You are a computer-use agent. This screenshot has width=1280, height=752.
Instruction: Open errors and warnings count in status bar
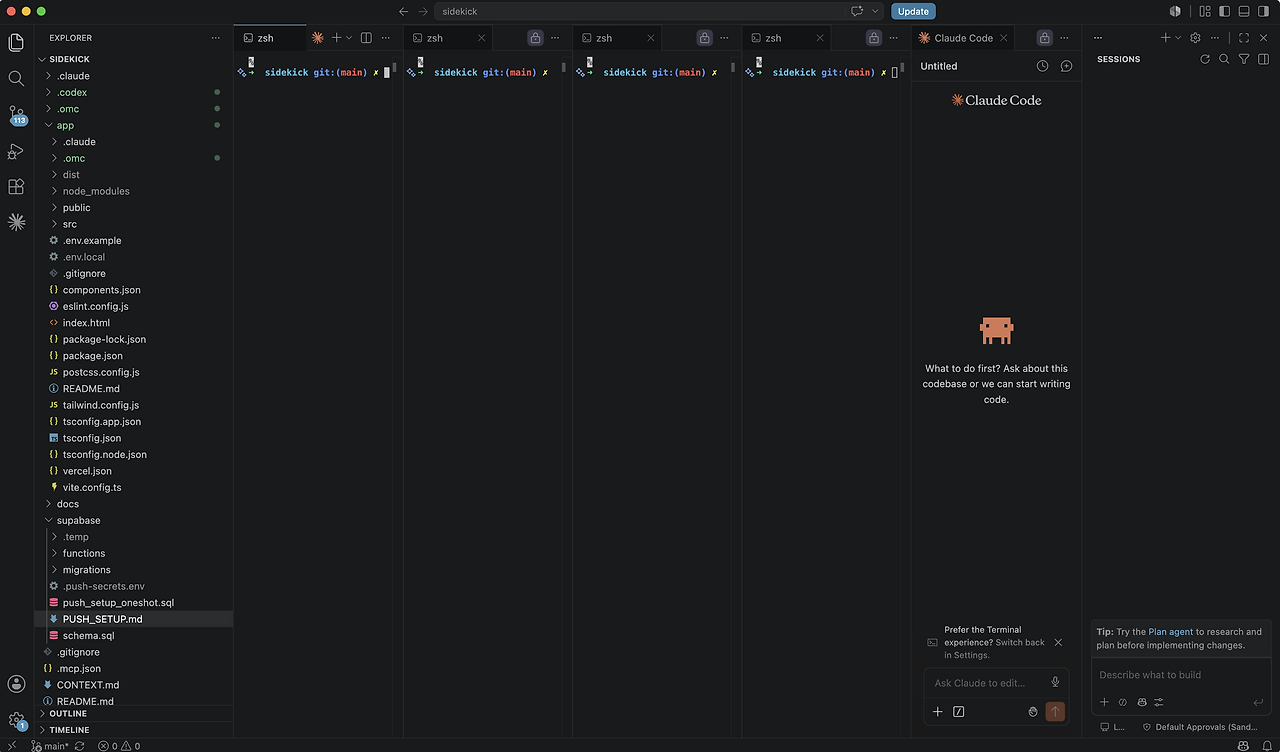coord(119,746)
